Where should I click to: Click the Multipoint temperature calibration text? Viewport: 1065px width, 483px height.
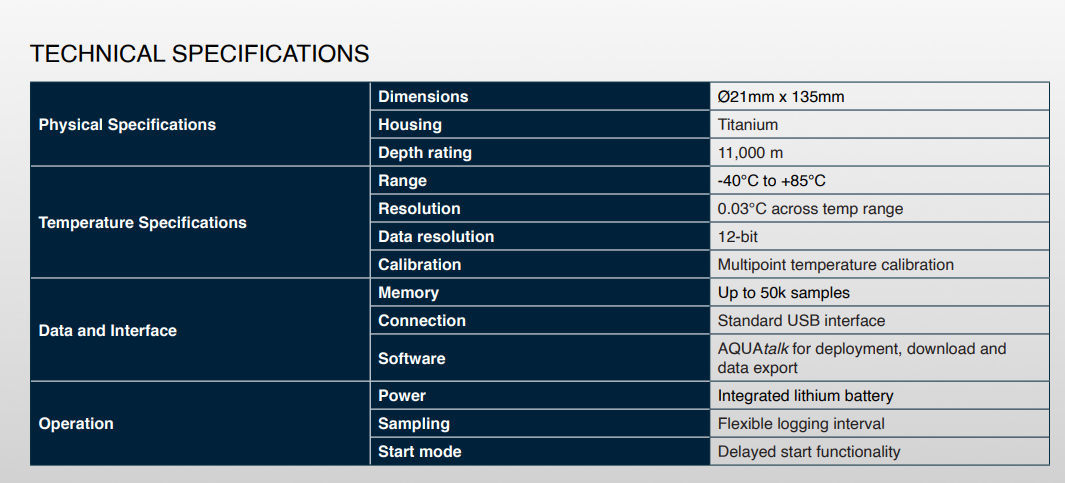(836, 265)
